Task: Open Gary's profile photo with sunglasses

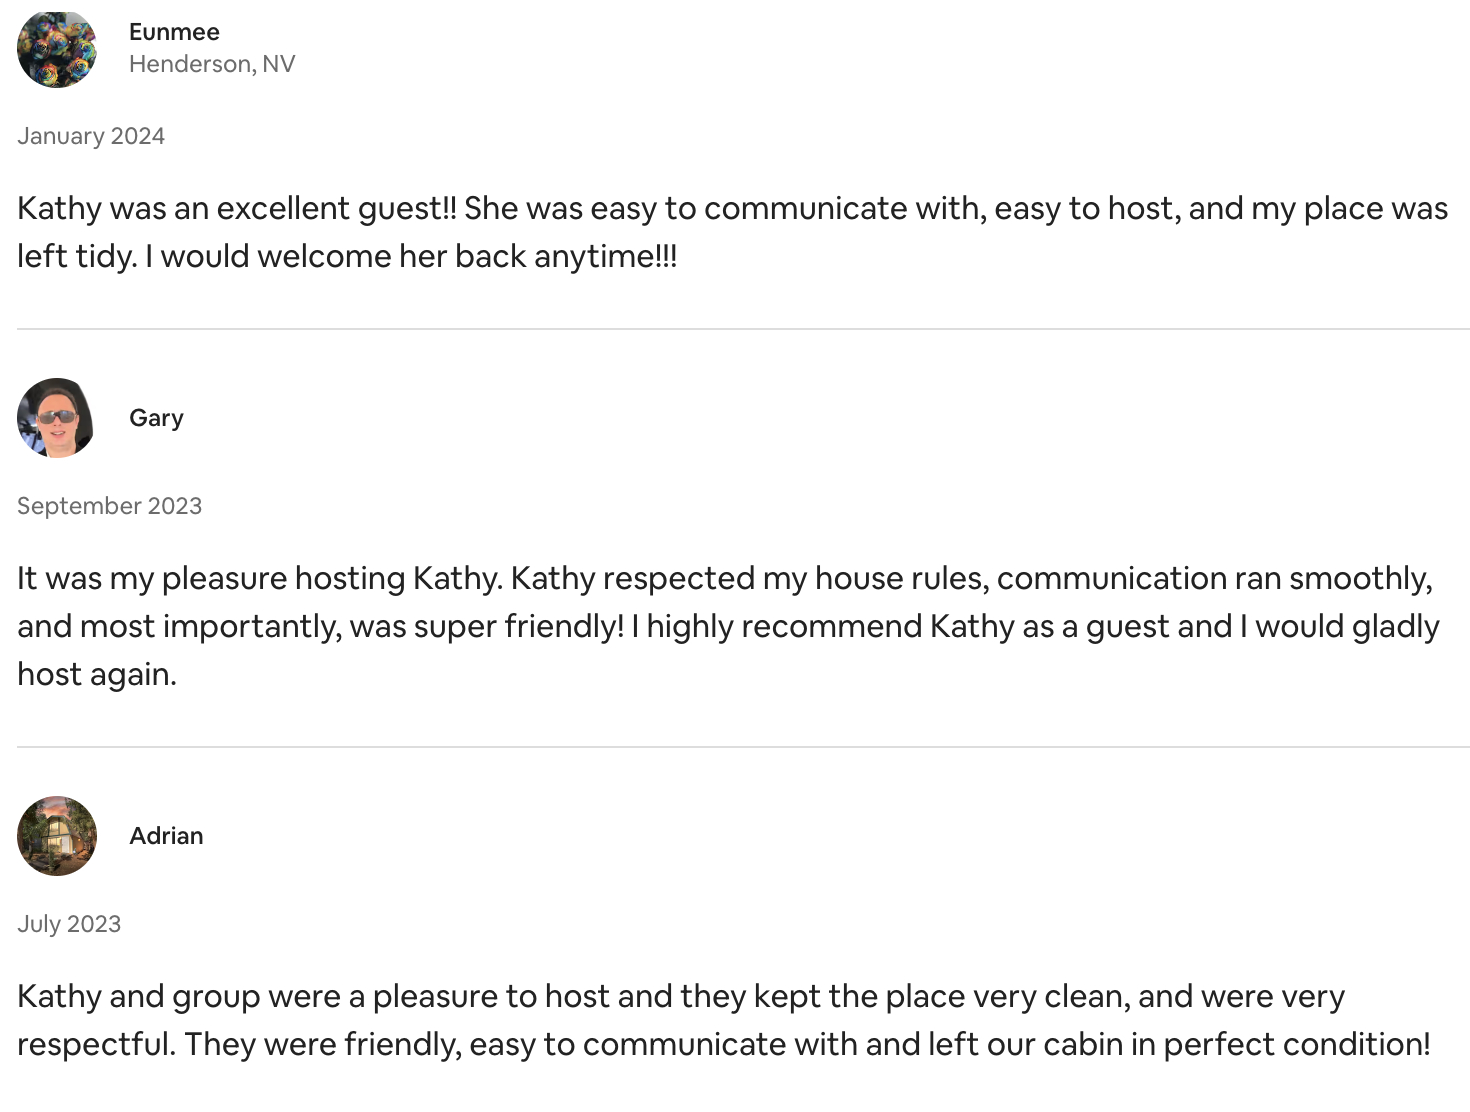Action: 57,418
